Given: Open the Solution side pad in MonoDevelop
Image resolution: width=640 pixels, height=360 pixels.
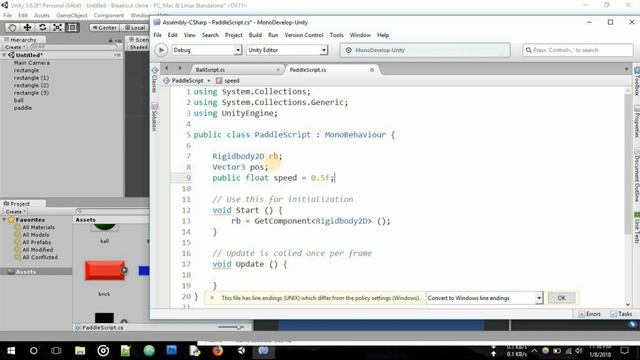Looking at the screenshot, I should pyautogui.click(x=154, y=118).
